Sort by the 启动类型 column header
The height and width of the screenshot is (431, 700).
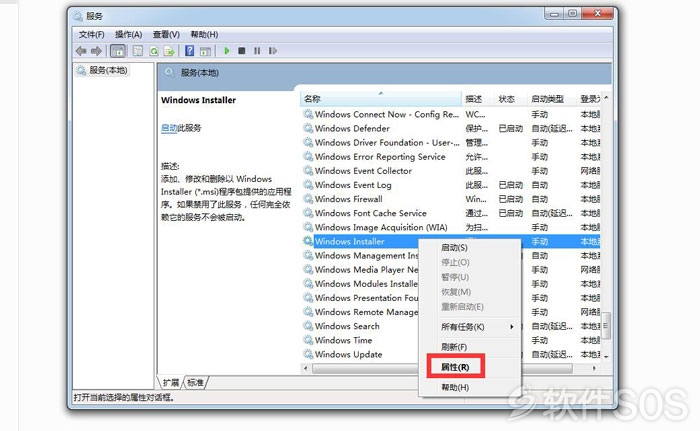click(x=551, y=99)
